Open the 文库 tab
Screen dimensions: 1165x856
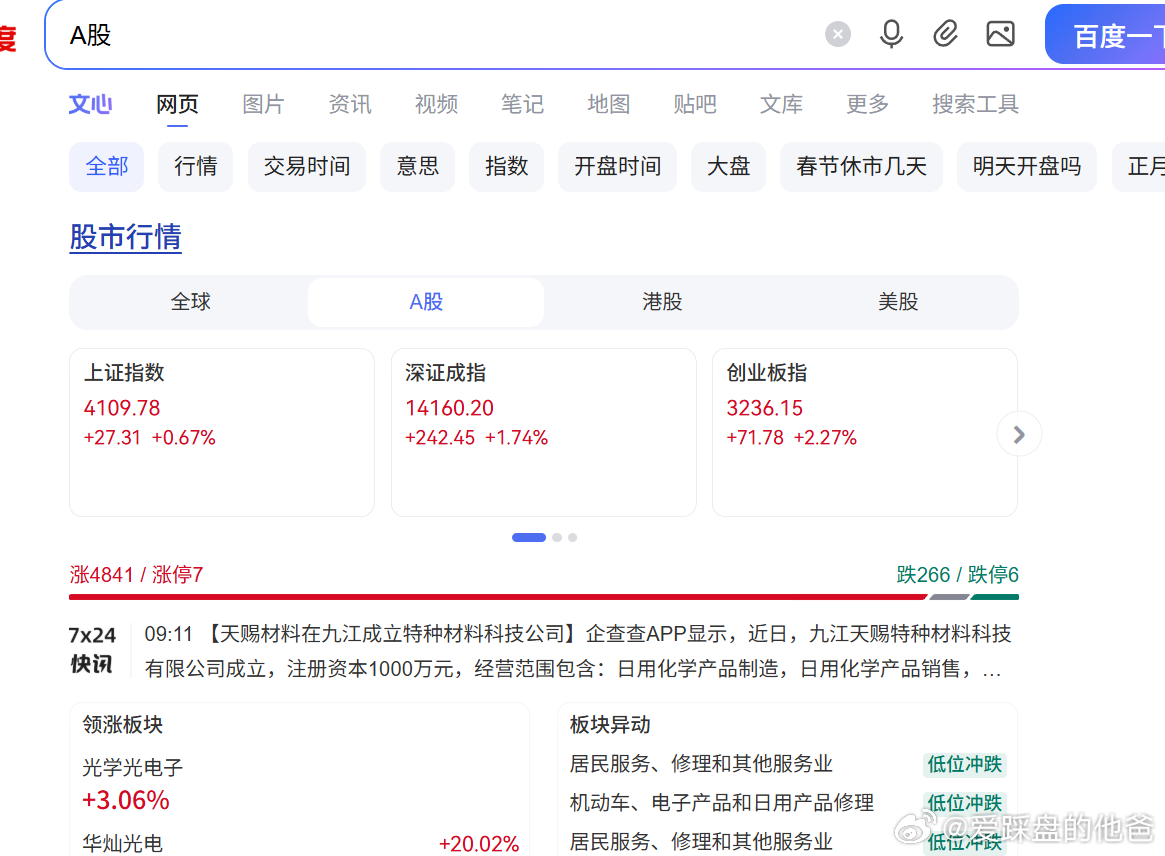point(781,104)
